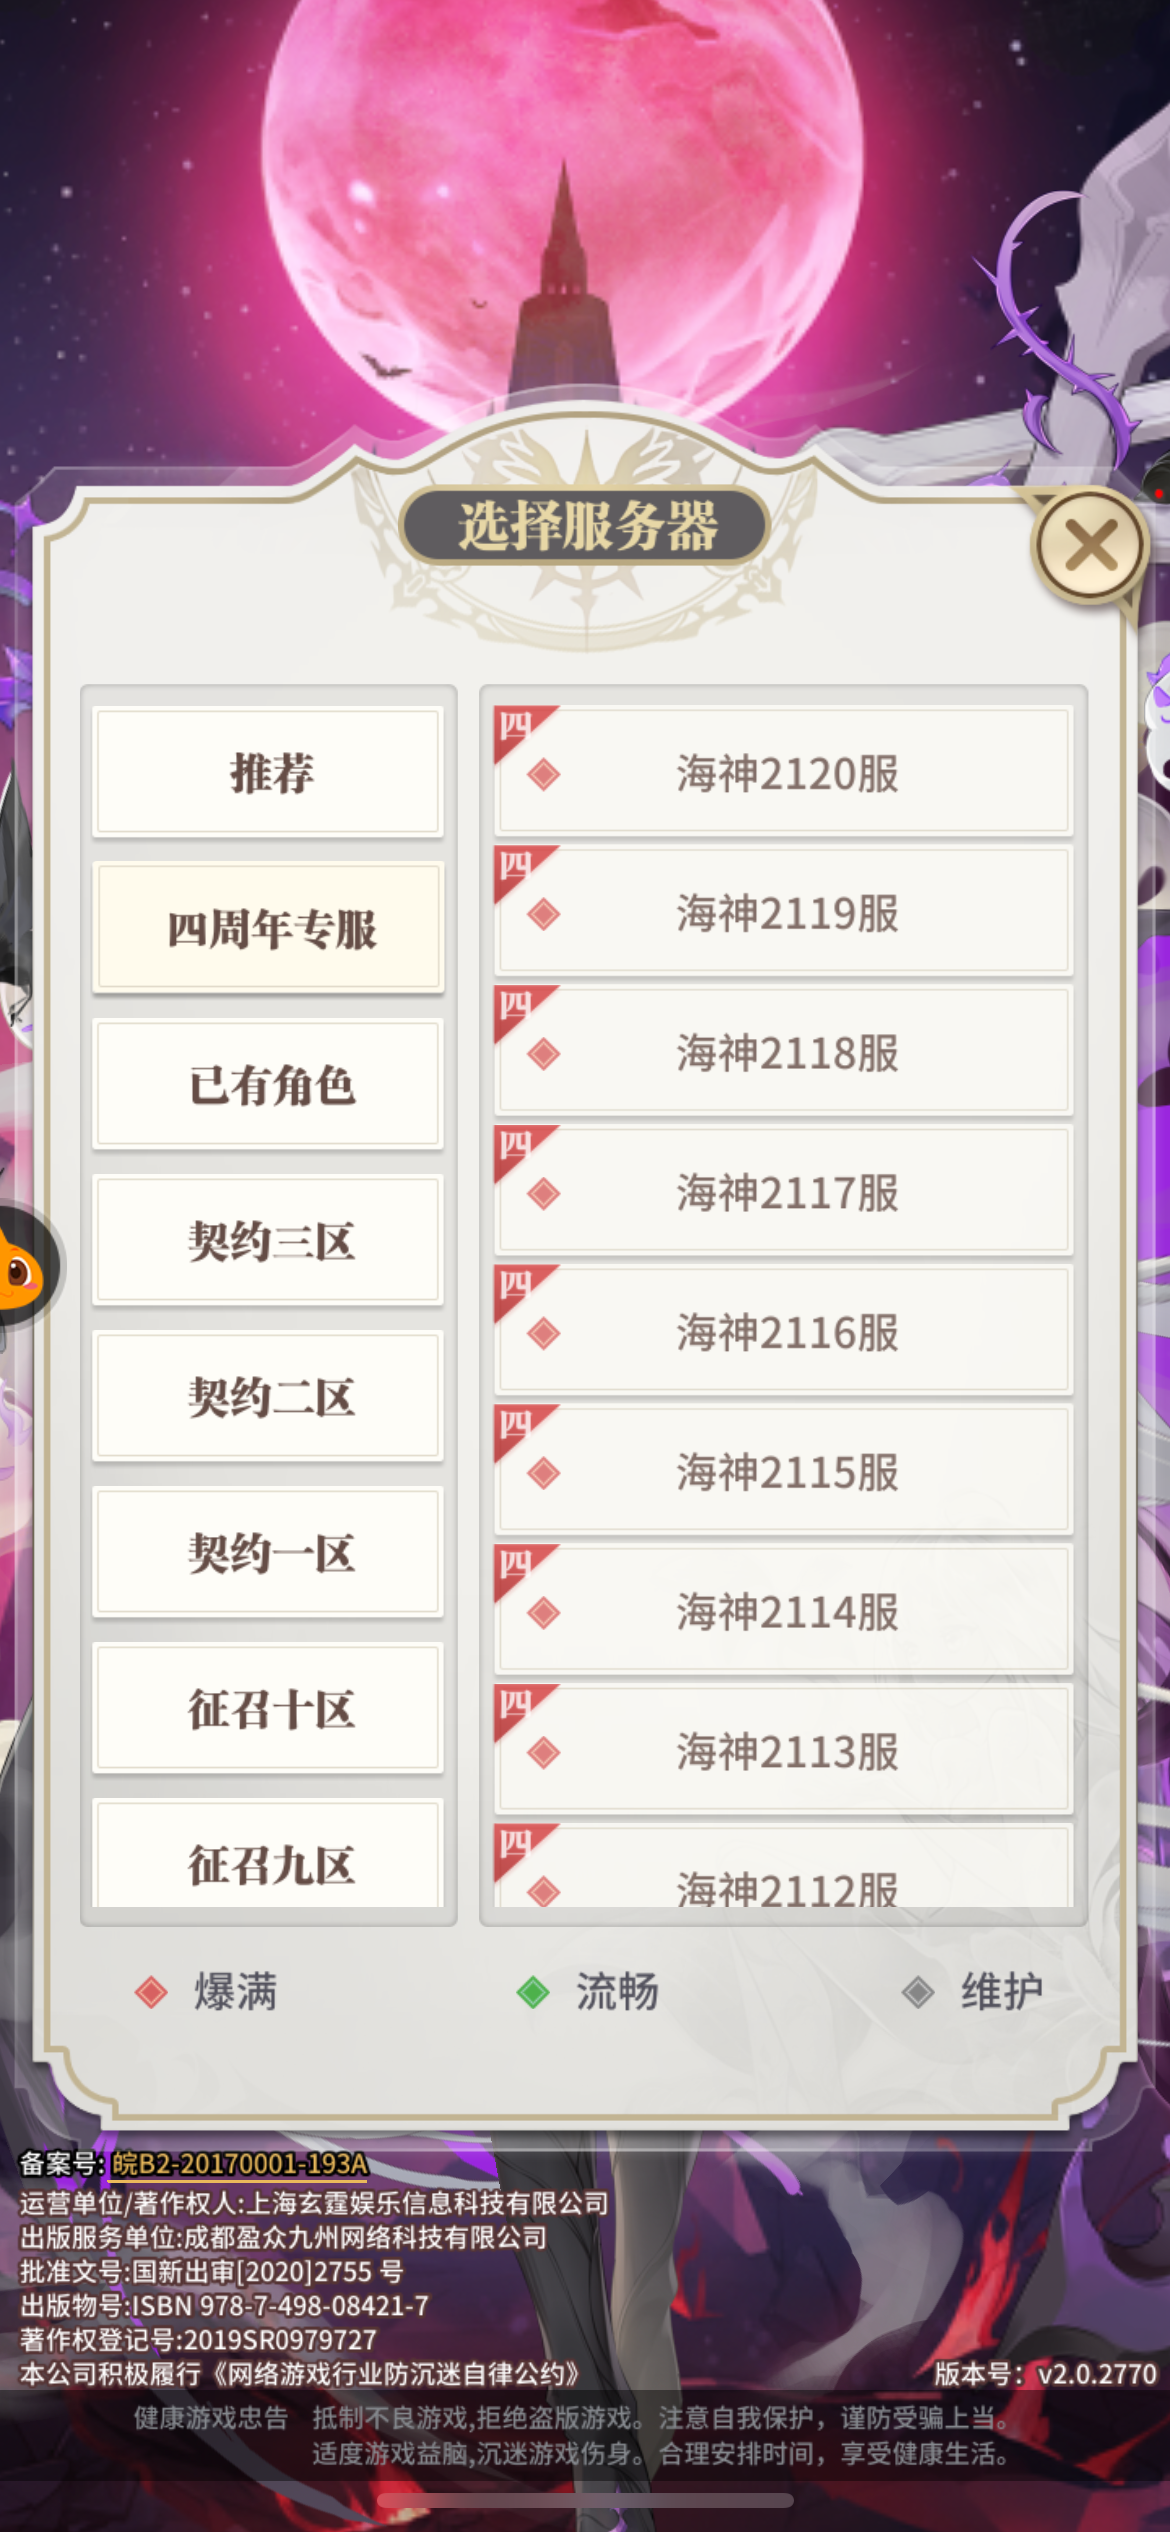Viewport: 1170px width, 2532px height.
Task: Click the red full-status diamond beside 爆满
Action: click(x=151, y=1992)
